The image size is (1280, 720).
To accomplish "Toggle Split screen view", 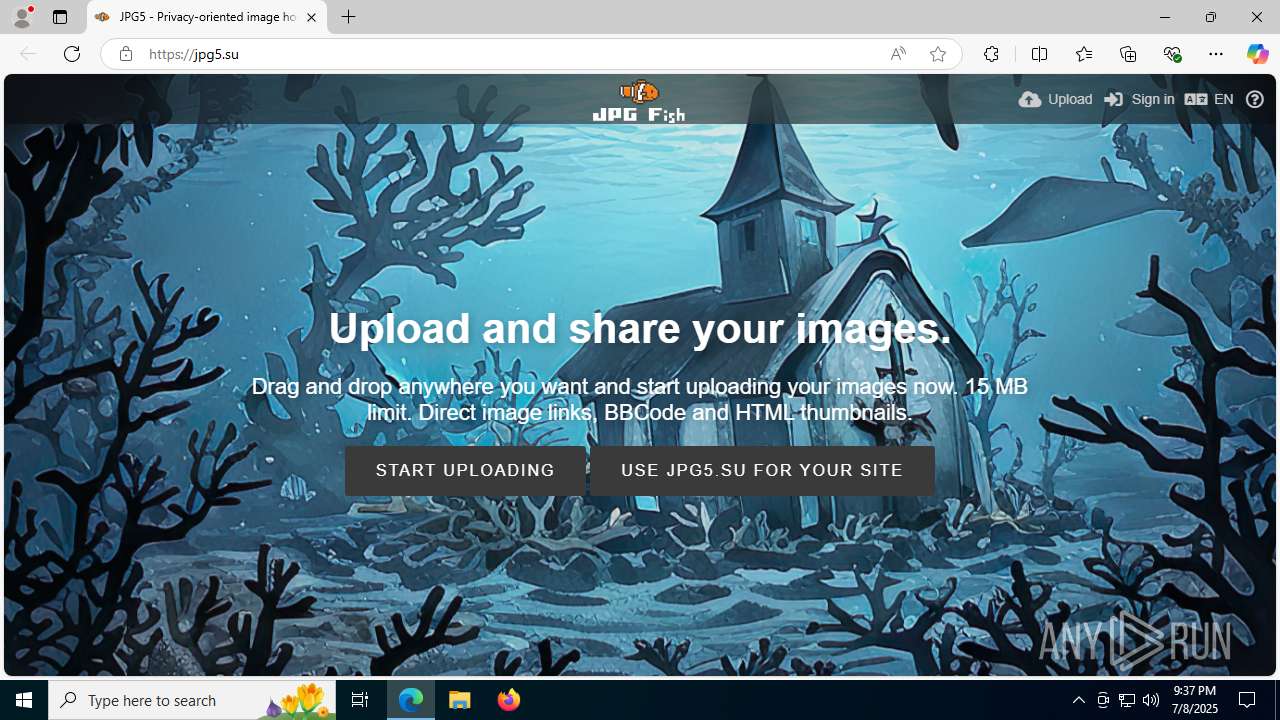I will [x=1039, y=54].
